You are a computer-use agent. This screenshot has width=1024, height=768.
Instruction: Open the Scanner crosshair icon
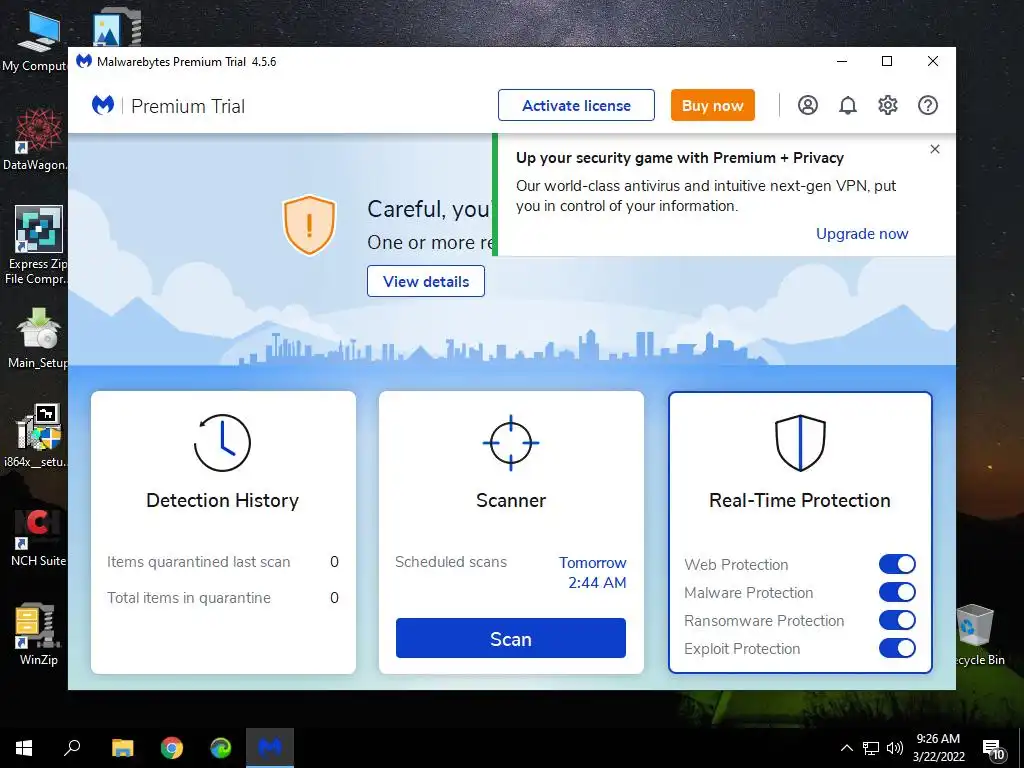coord(511,443)
